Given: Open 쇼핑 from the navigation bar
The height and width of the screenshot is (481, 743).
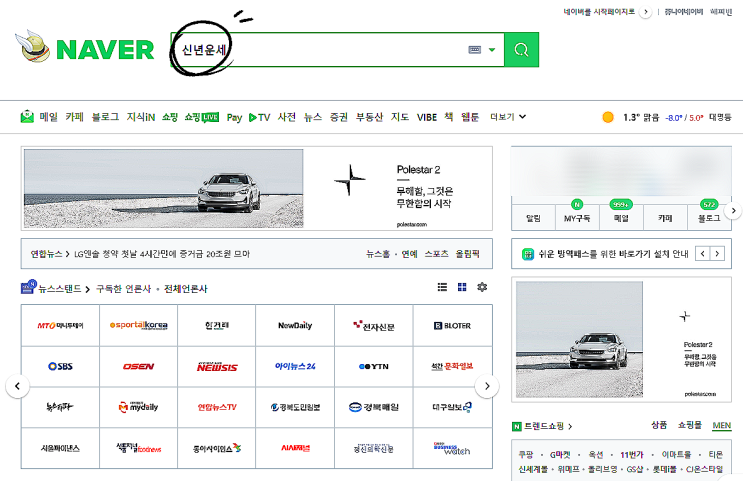Looking at the screenshot, I should coord(170,117).
